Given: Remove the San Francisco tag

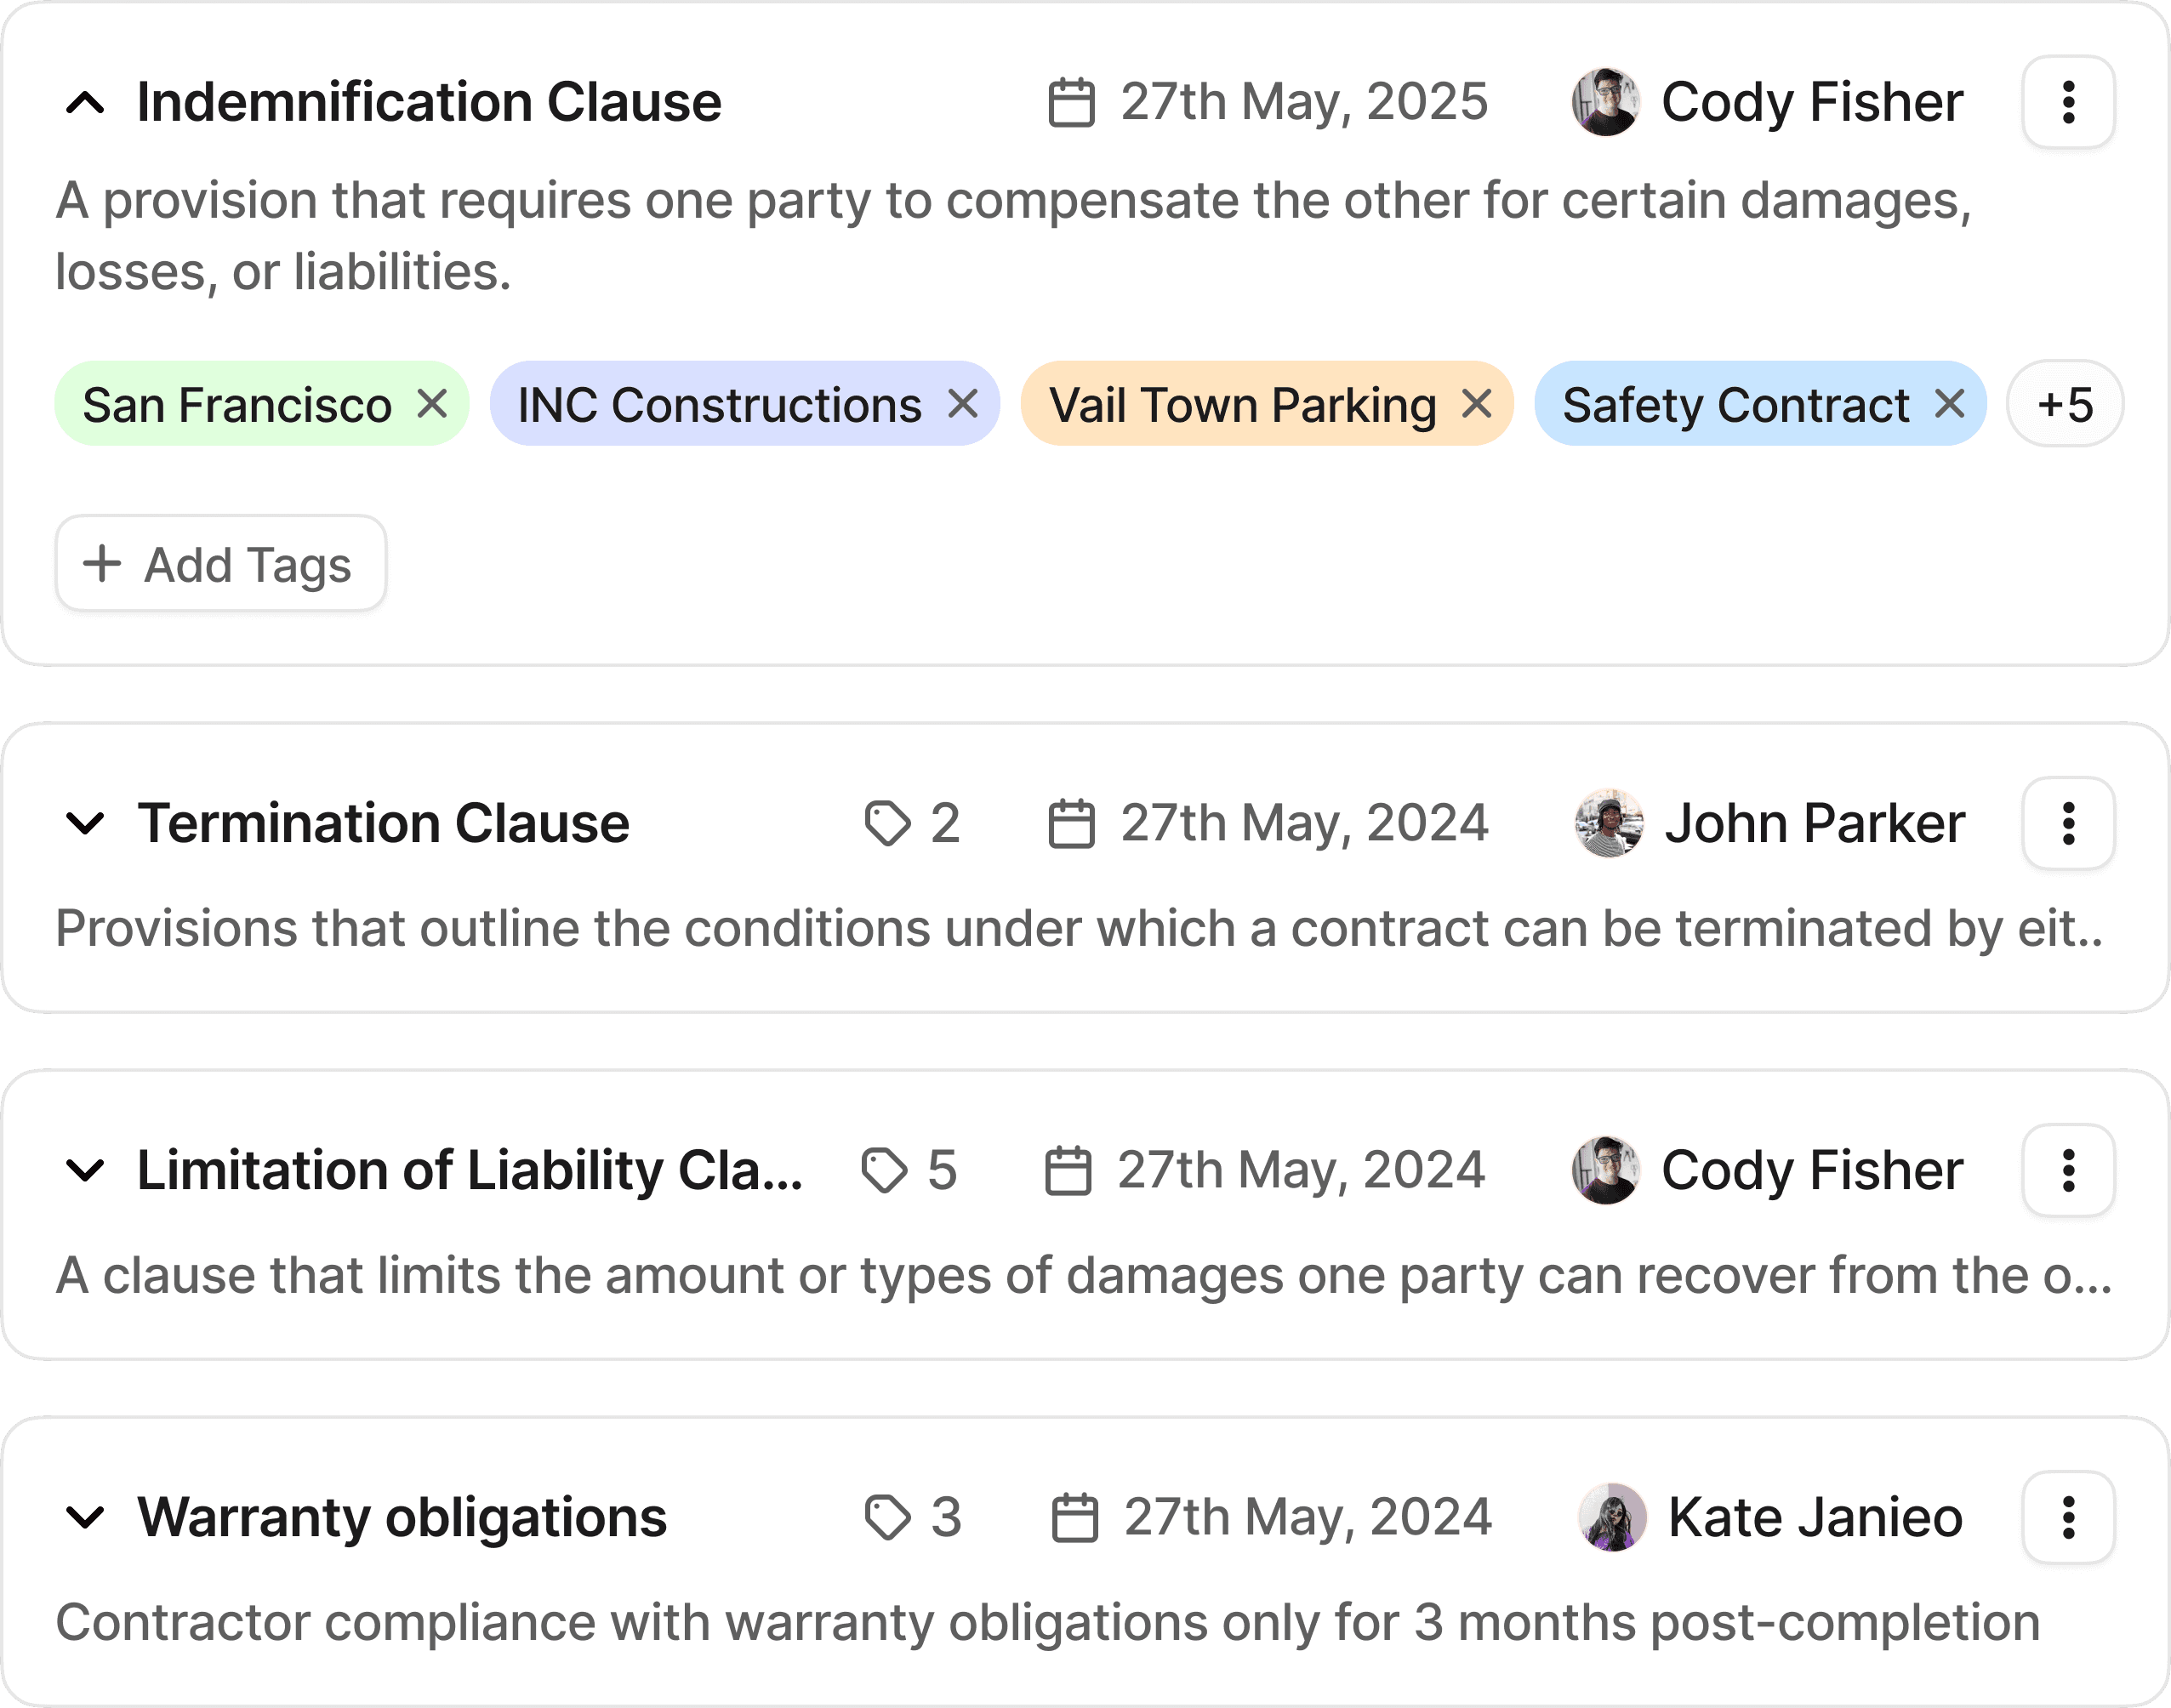Looking at the screenshot, I should coord(432,404).
